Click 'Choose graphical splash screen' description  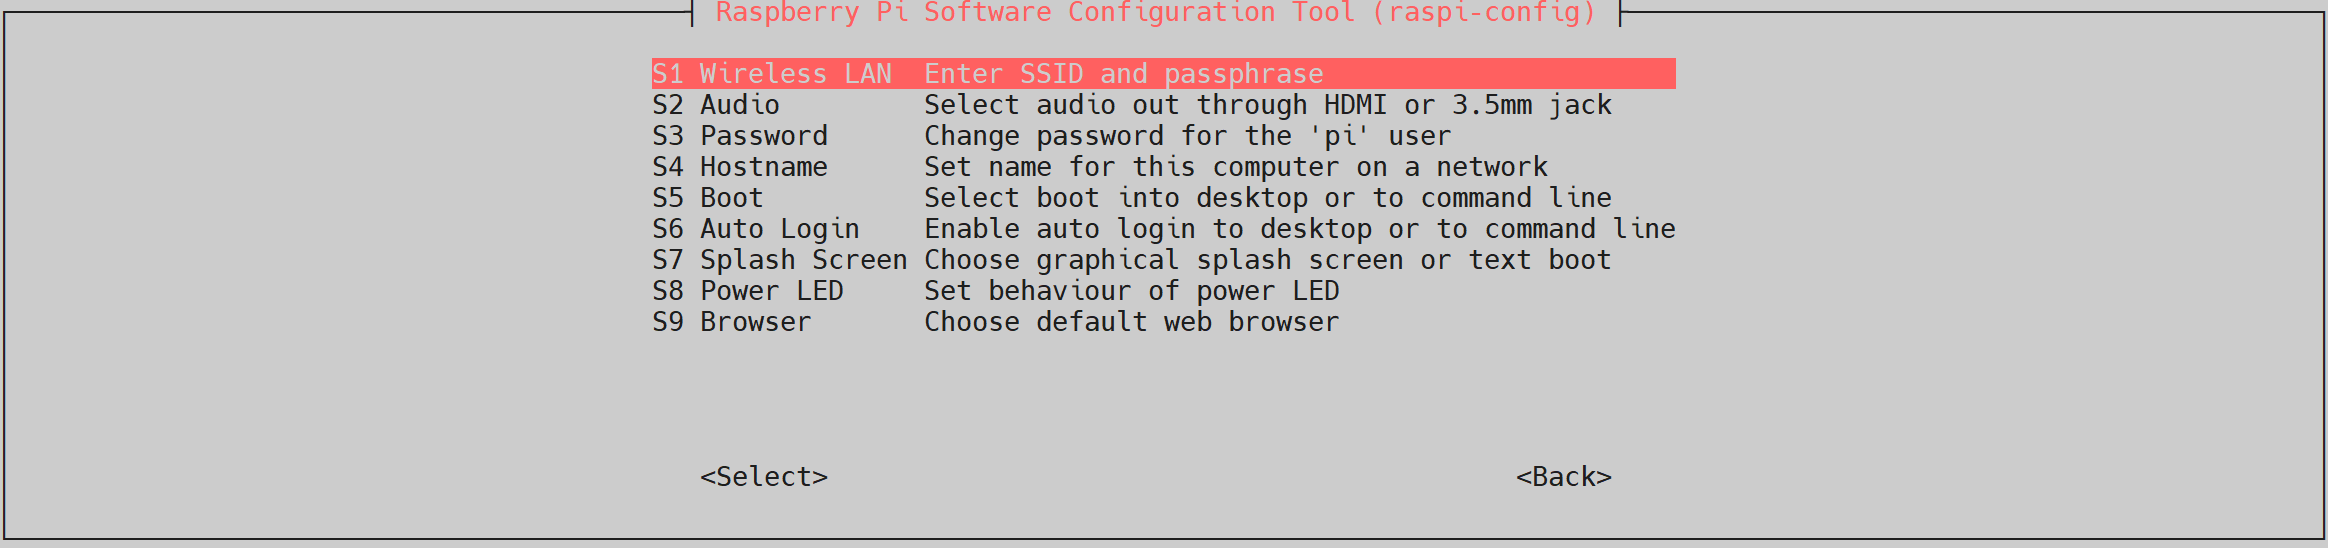tap(1267, 260)
